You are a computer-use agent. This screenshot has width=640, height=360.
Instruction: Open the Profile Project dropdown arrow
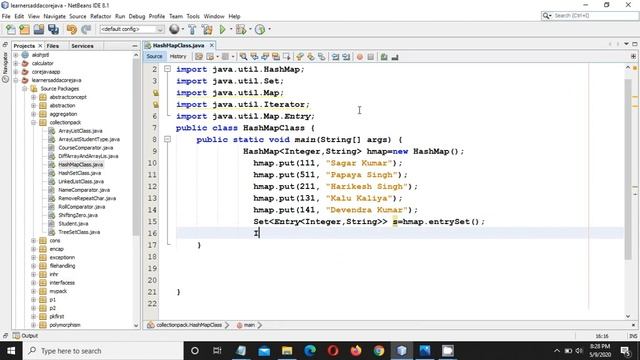point(269,29)
